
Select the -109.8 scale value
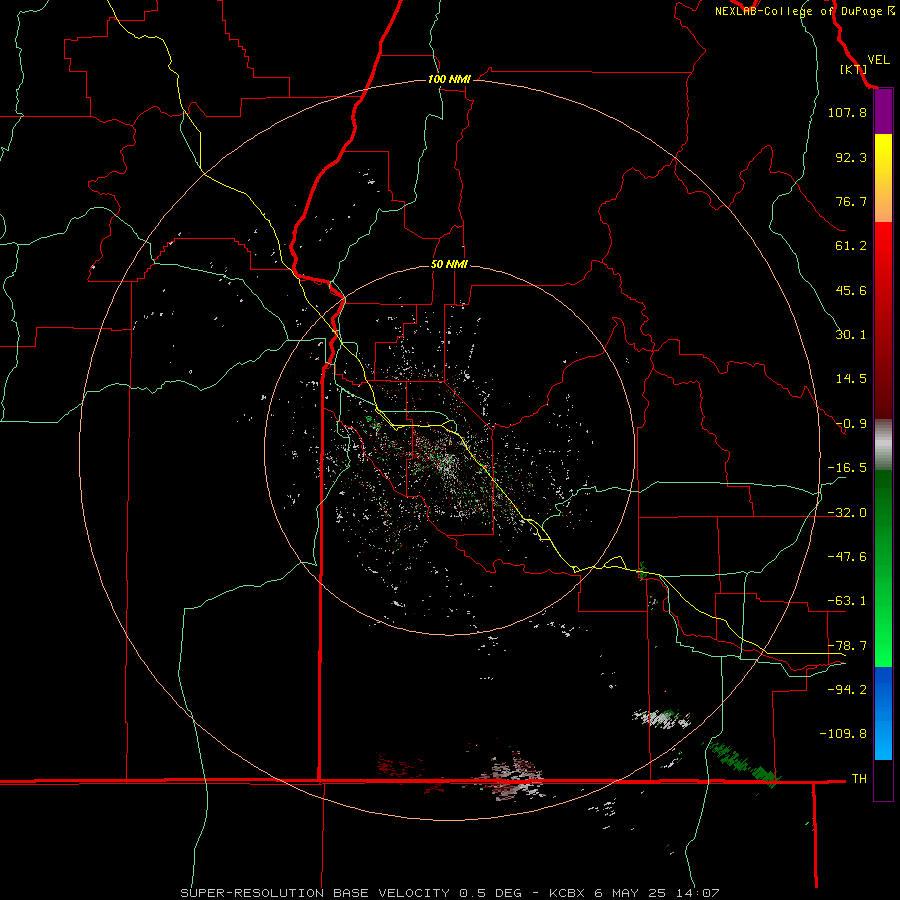point(843,734)
